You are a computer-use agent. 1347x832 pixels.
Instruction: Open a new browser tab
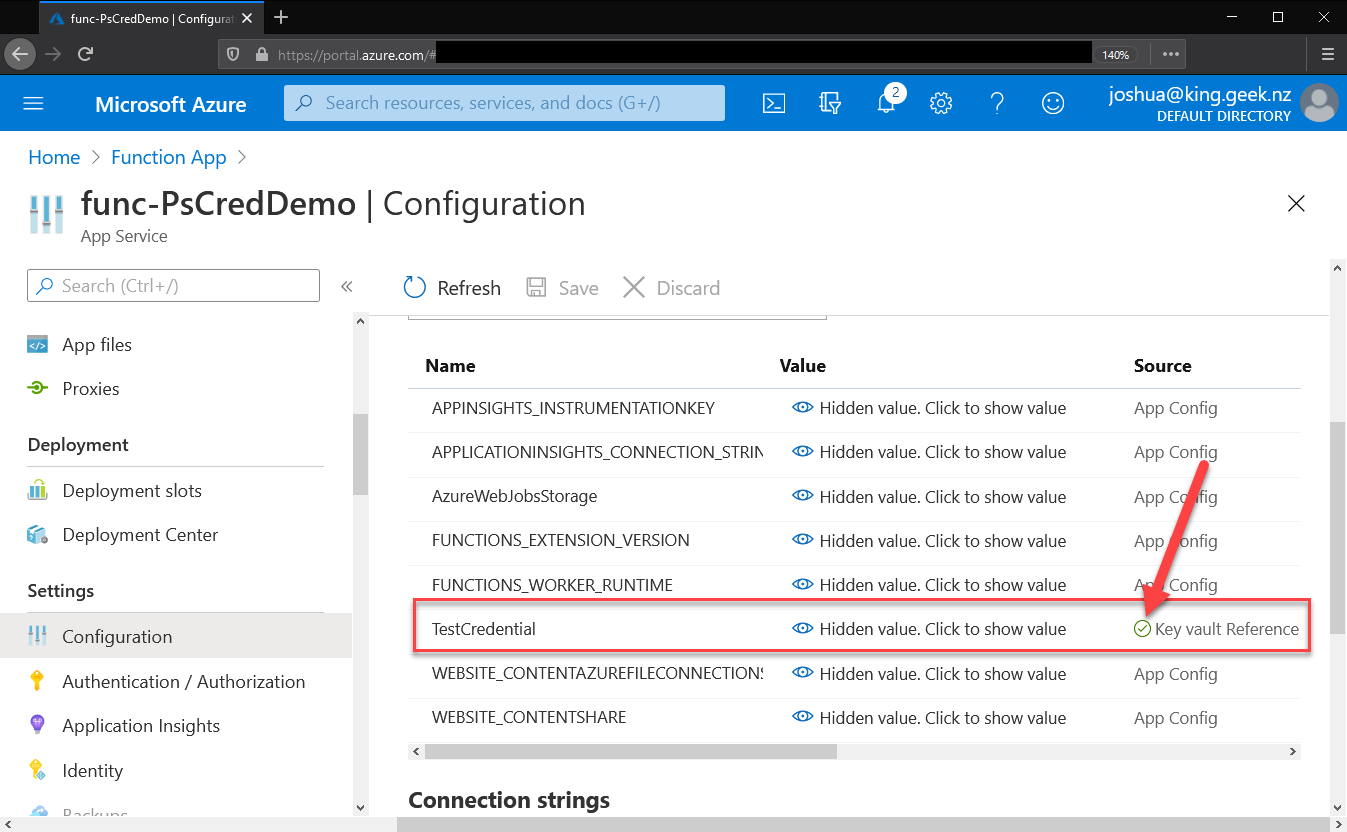coord(281,17)
